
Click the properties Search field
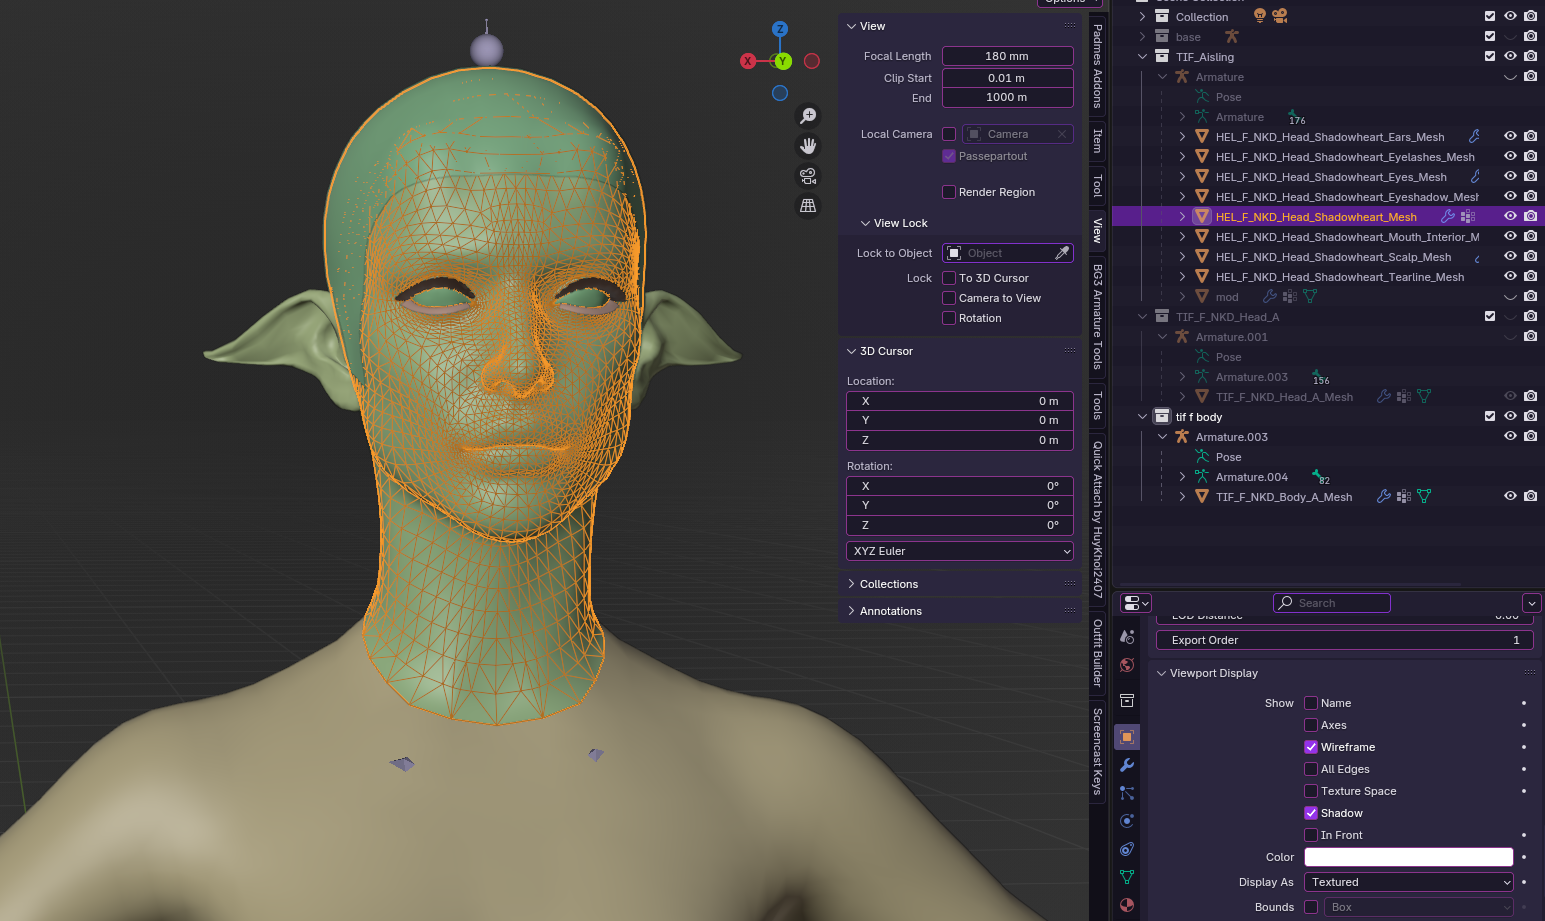[1331, 603]
